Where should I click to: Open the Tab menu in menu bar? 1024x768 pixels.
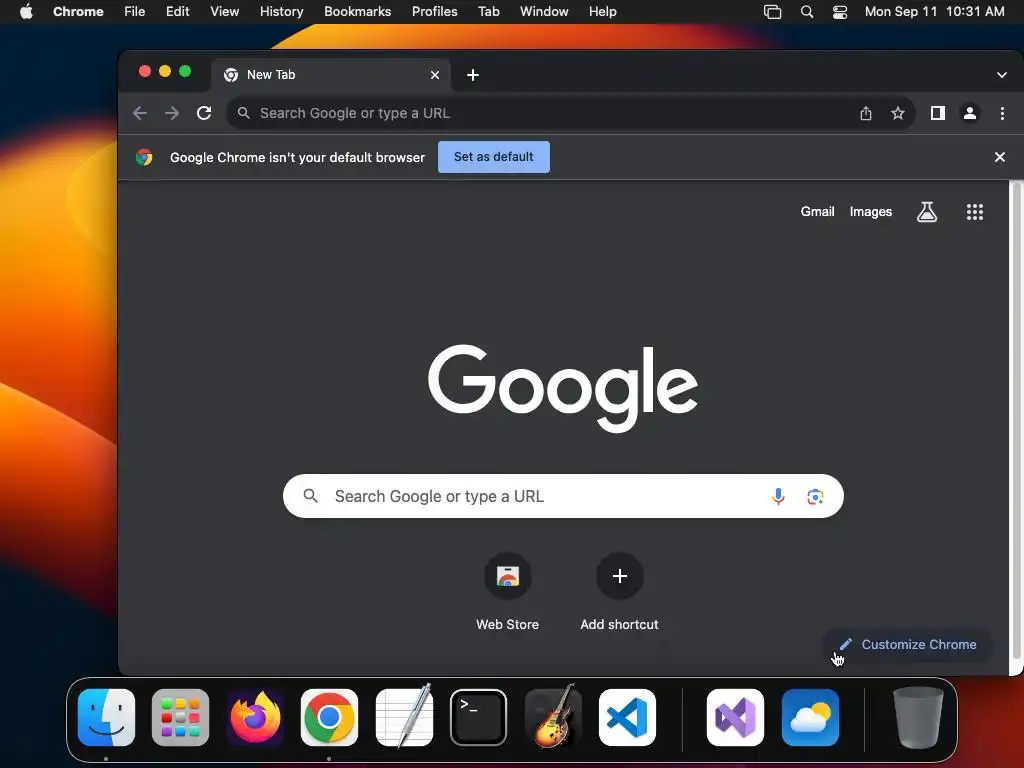click(488, 11)
